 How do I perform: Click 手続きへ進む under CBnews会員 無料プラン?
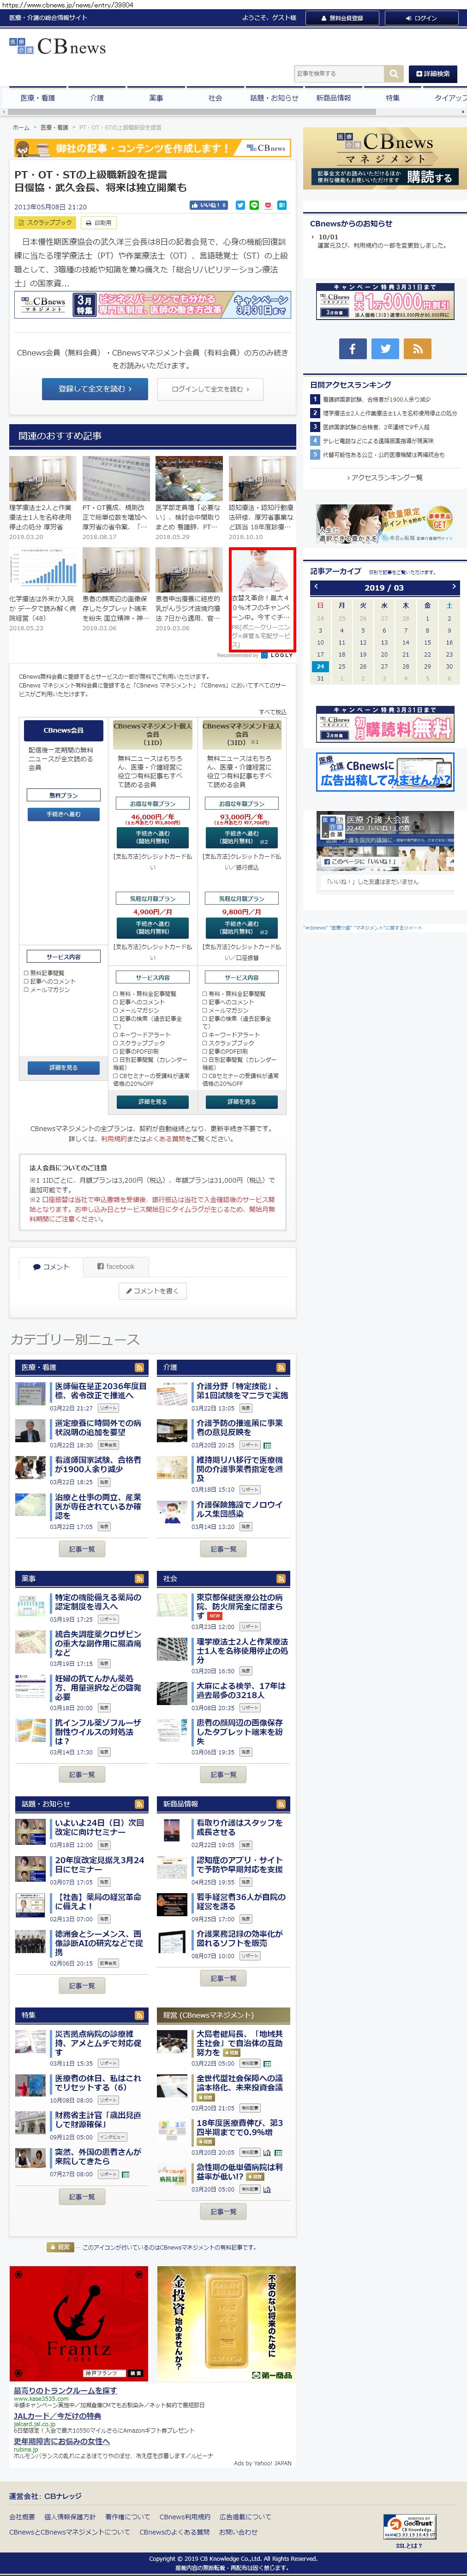[63, 814]
